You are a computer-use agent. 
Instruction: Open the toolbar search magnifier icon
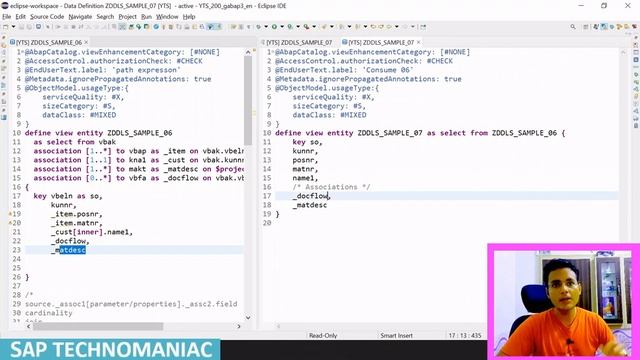point(573,27)
